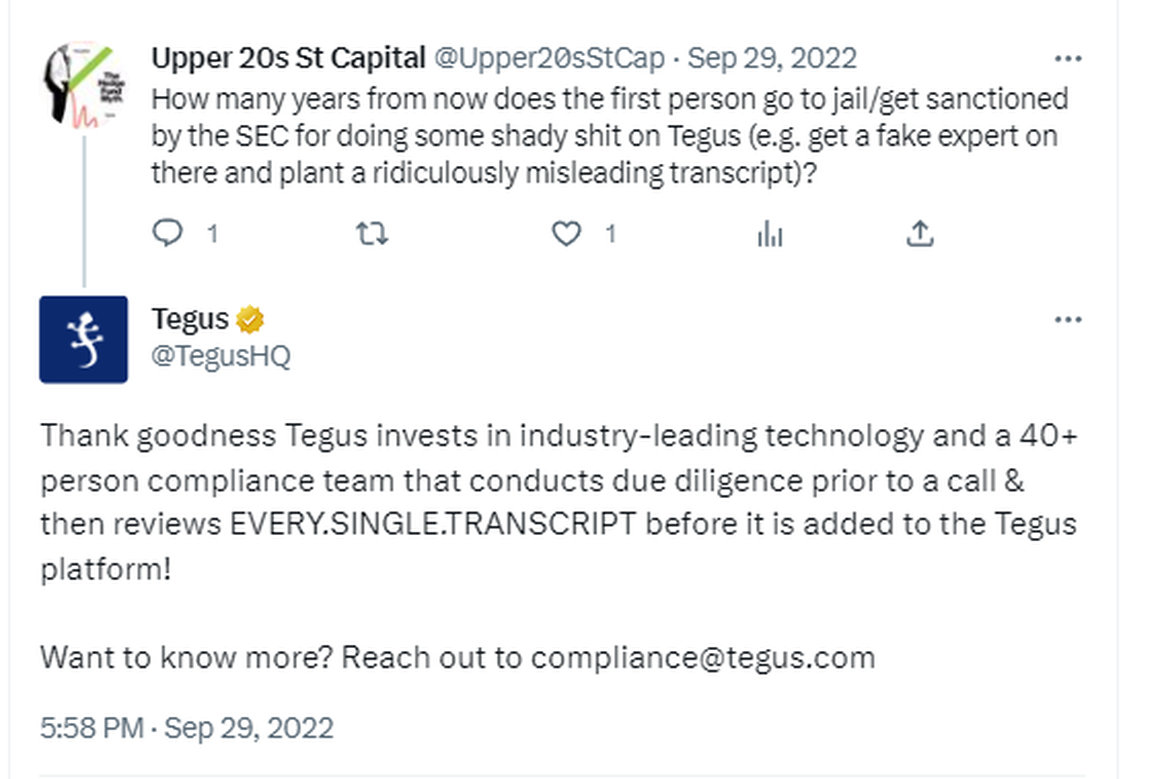The image size is (1164, 779).
Task: Visit Upper 20s St Capital display name
Action: (288, 59)
